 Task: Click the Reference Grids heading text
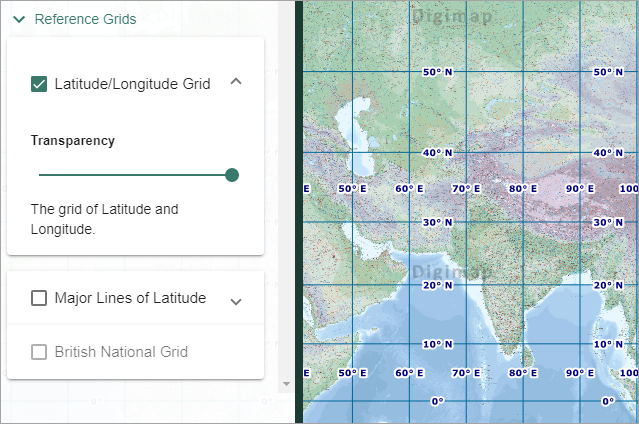coord(85,18)
